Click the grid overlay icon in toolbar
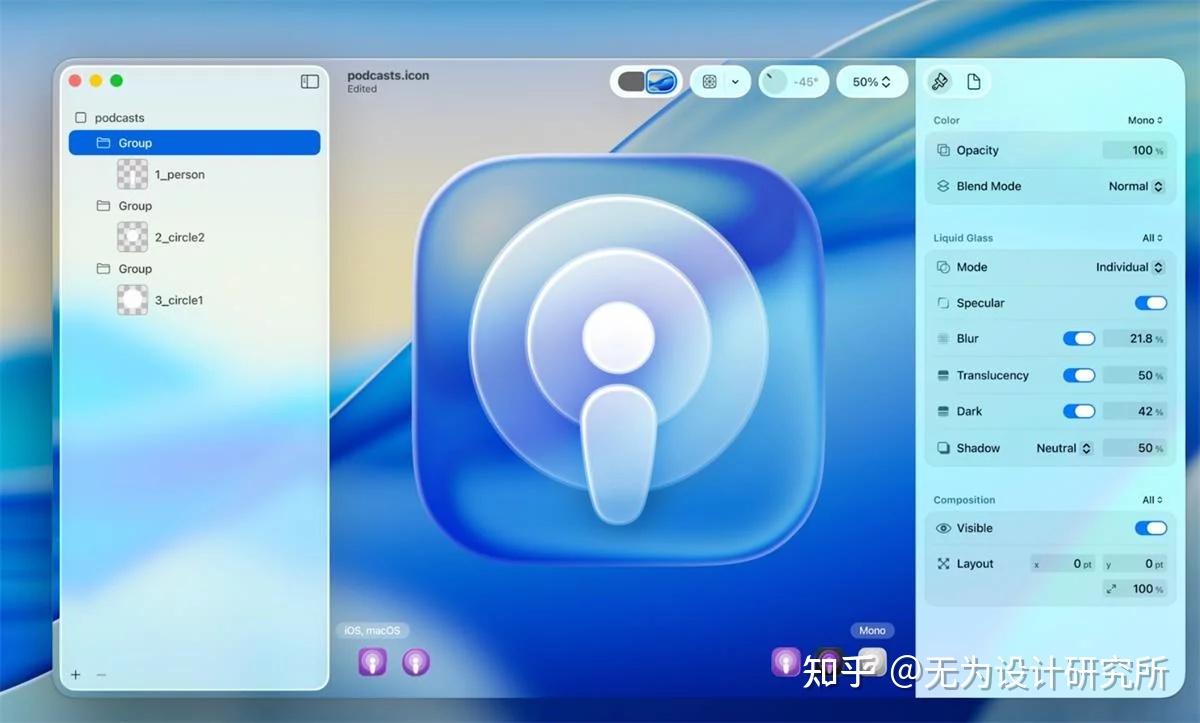 (709, 82)
